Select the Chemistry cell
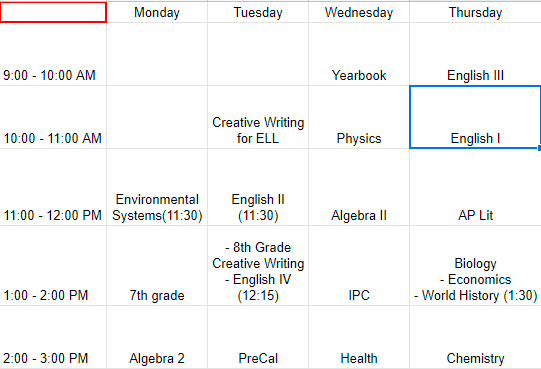Image resolution: width=541 pixels, height=369 pixels. [x=475, y=337]
